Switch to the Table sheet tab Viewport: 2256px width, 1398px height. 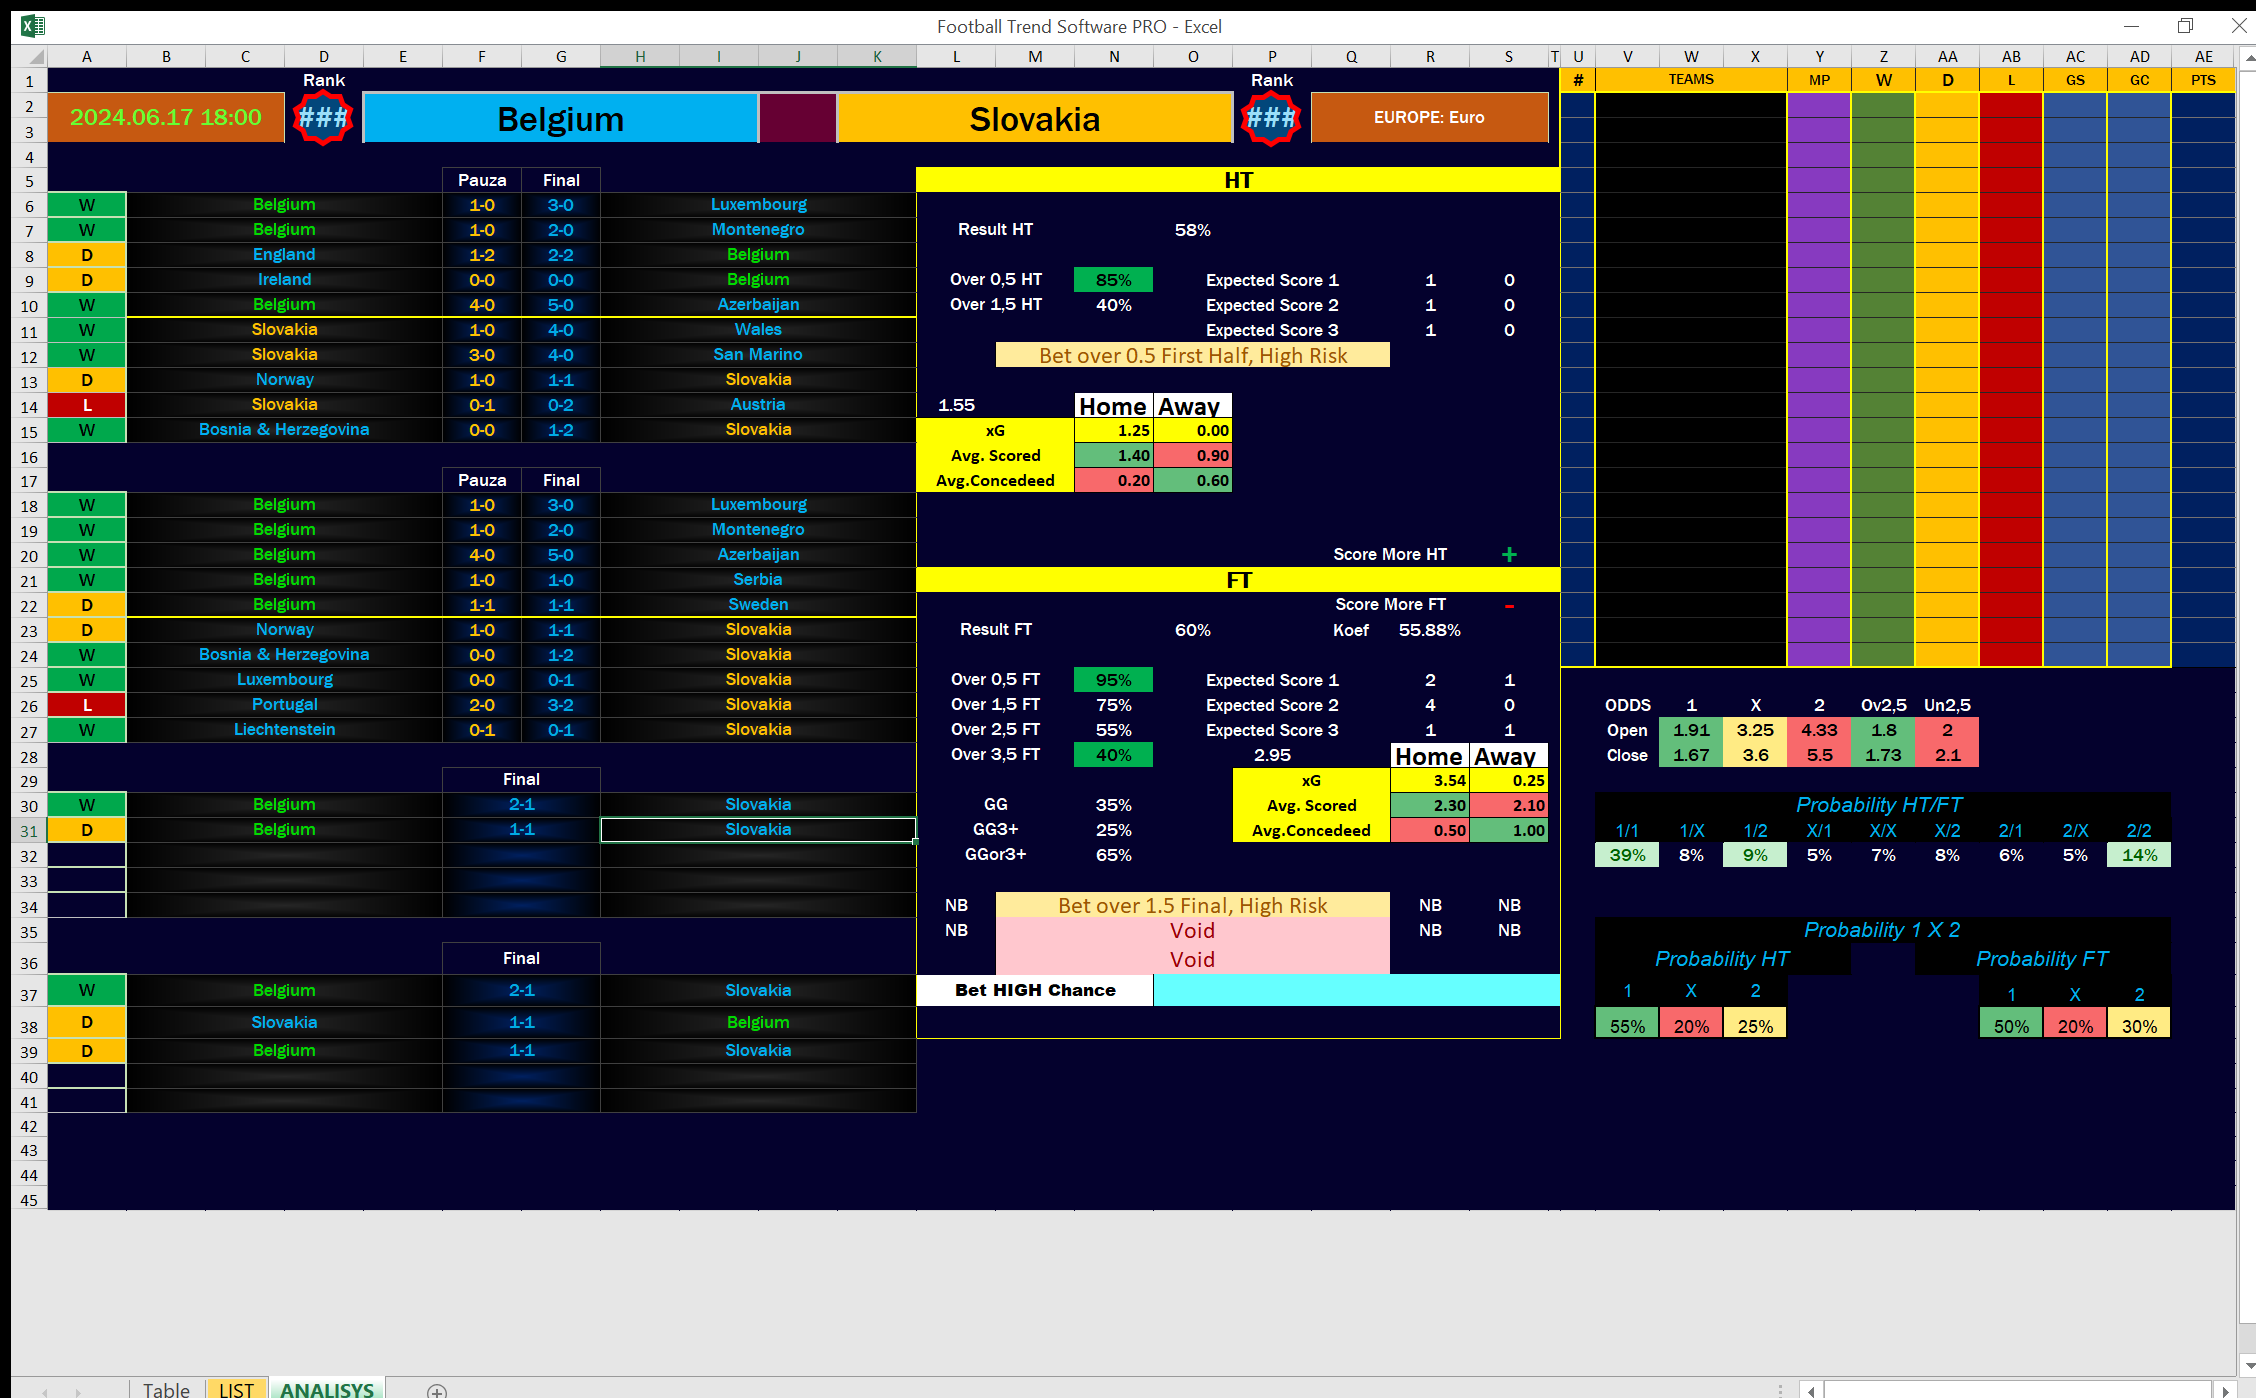click(166, 1390)
